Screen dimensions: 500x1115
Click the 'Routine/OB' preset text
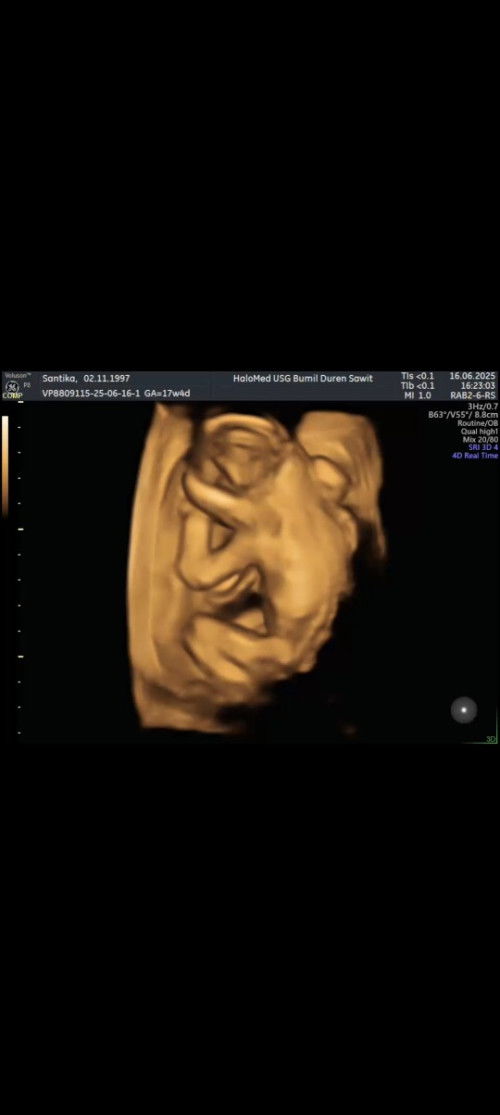pos(478,422)
